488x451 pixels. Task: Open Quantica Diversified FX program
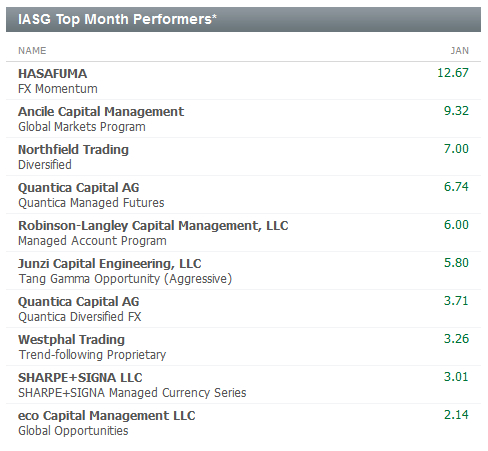tap(80, 317)
